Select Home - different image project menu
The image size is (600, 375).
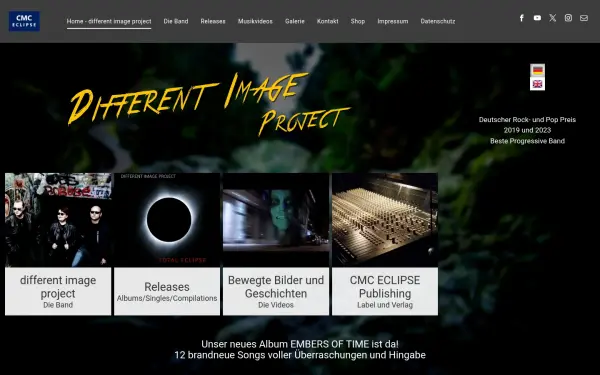(109, 21)
